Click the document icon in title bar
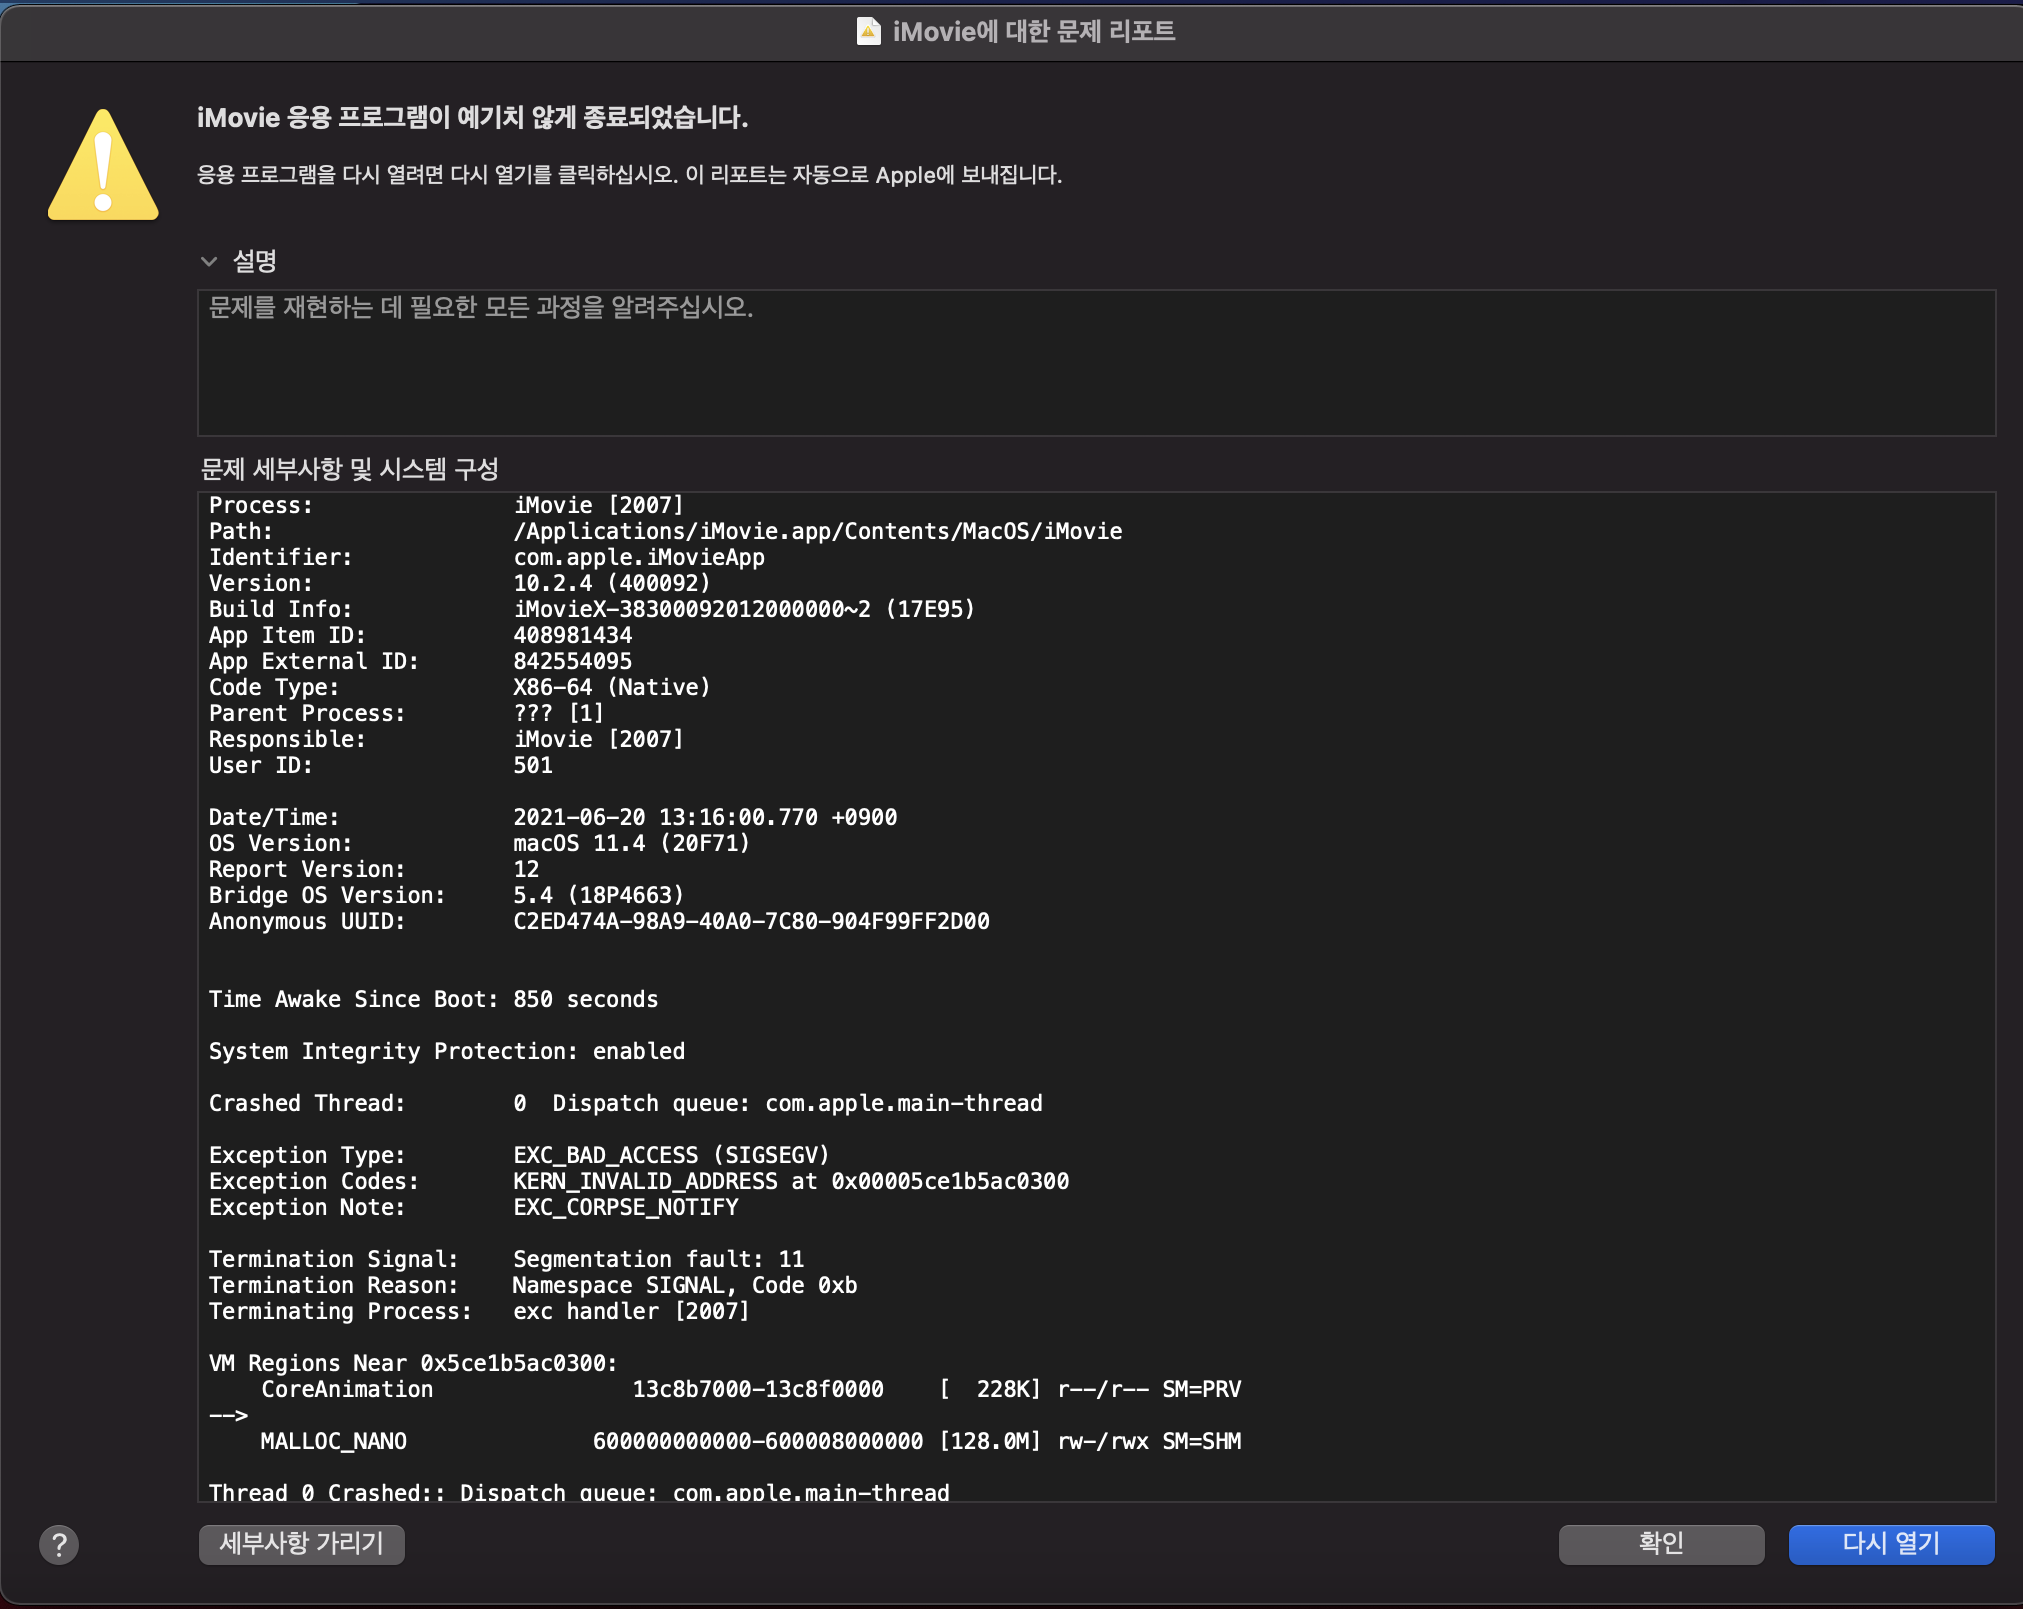This screenshot has height=1609, width=2023. 868,31
